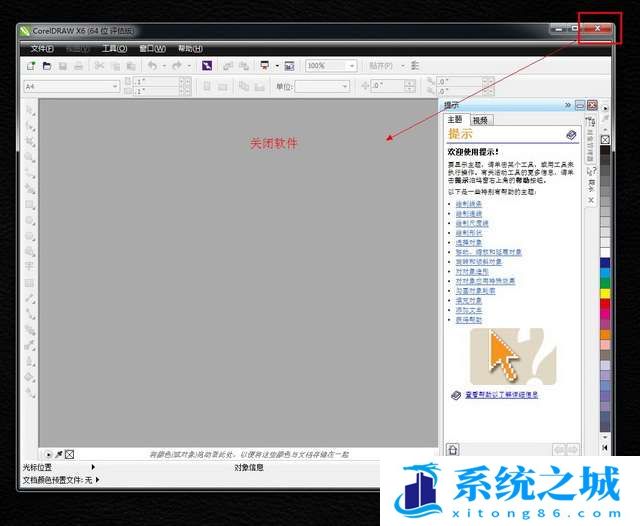Screen dimensions: 640x526
Task: Pick the yellow swatch in color palette
Action: coord(605,293)
